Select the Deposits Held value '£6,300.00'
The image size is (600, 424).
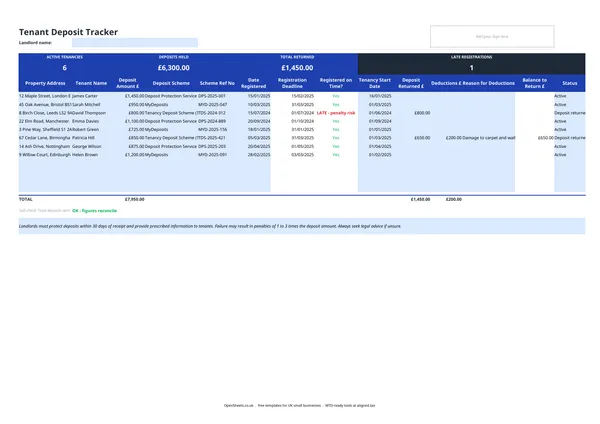tap(174, 68)
